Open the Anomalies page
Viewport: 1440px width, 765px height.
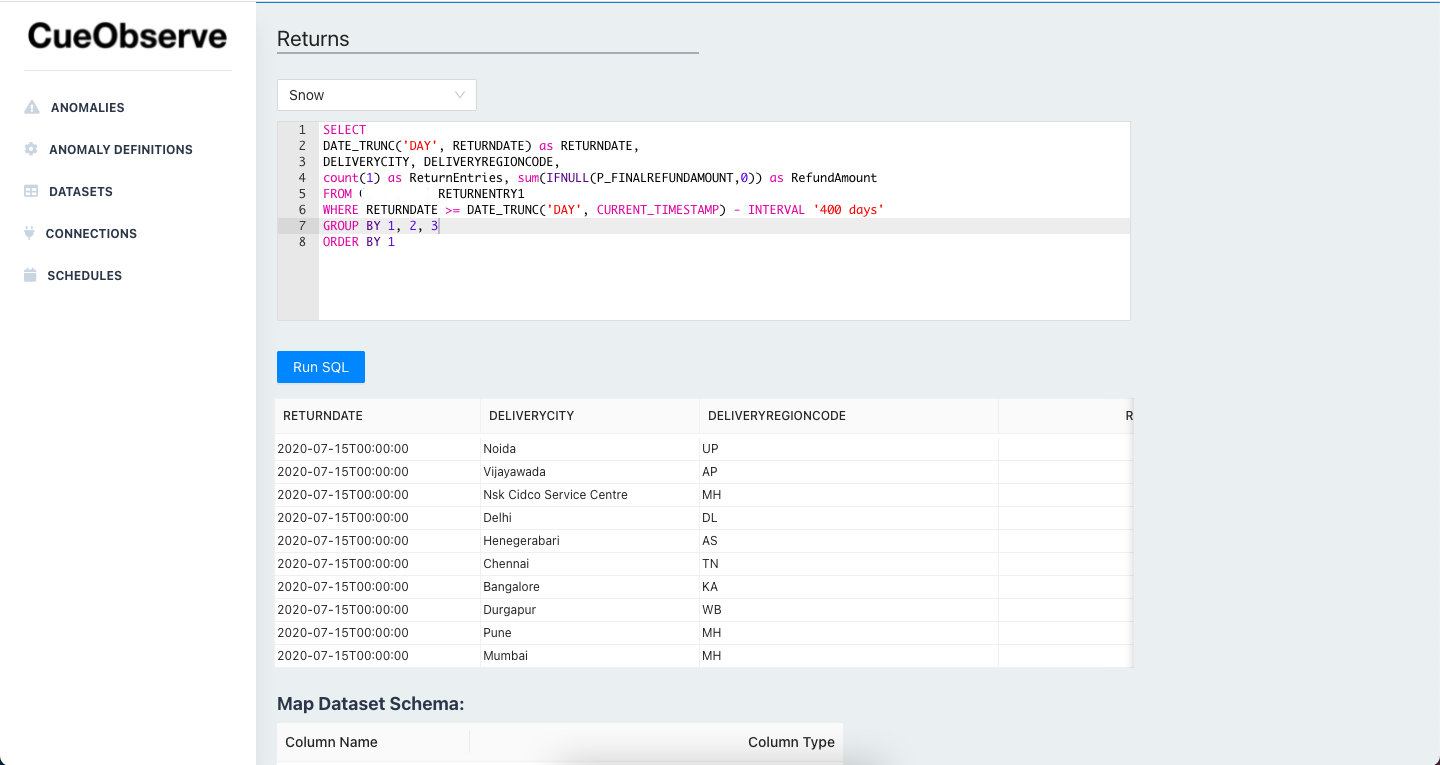(87, 107)
